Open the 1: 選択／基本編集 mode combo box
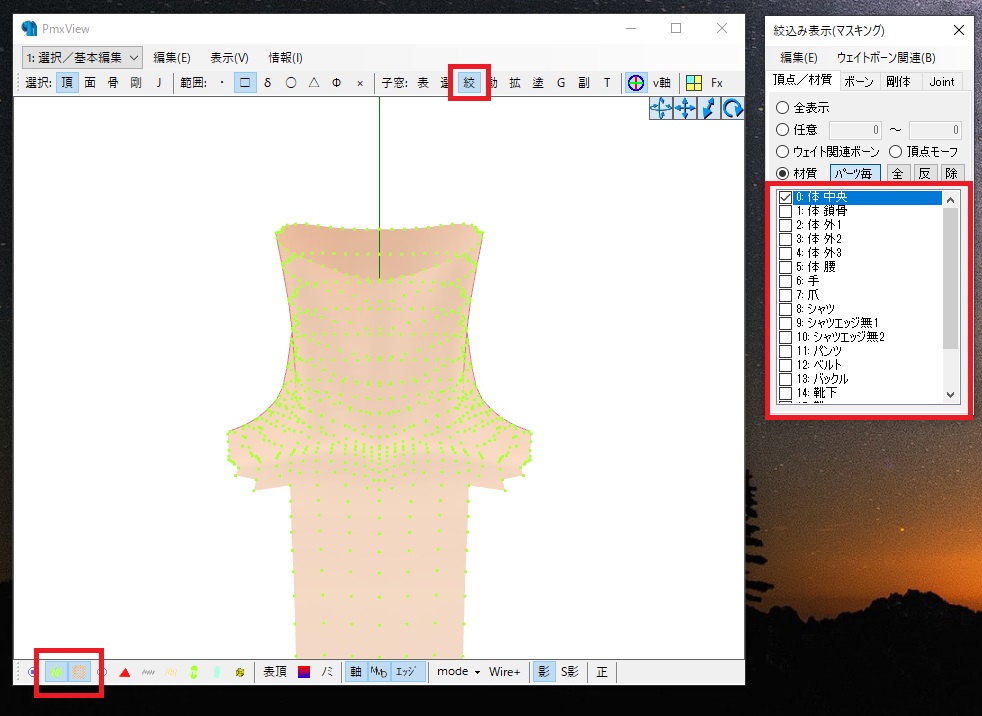The width and height of the screenshot is (982, 716). pos(82,58)
